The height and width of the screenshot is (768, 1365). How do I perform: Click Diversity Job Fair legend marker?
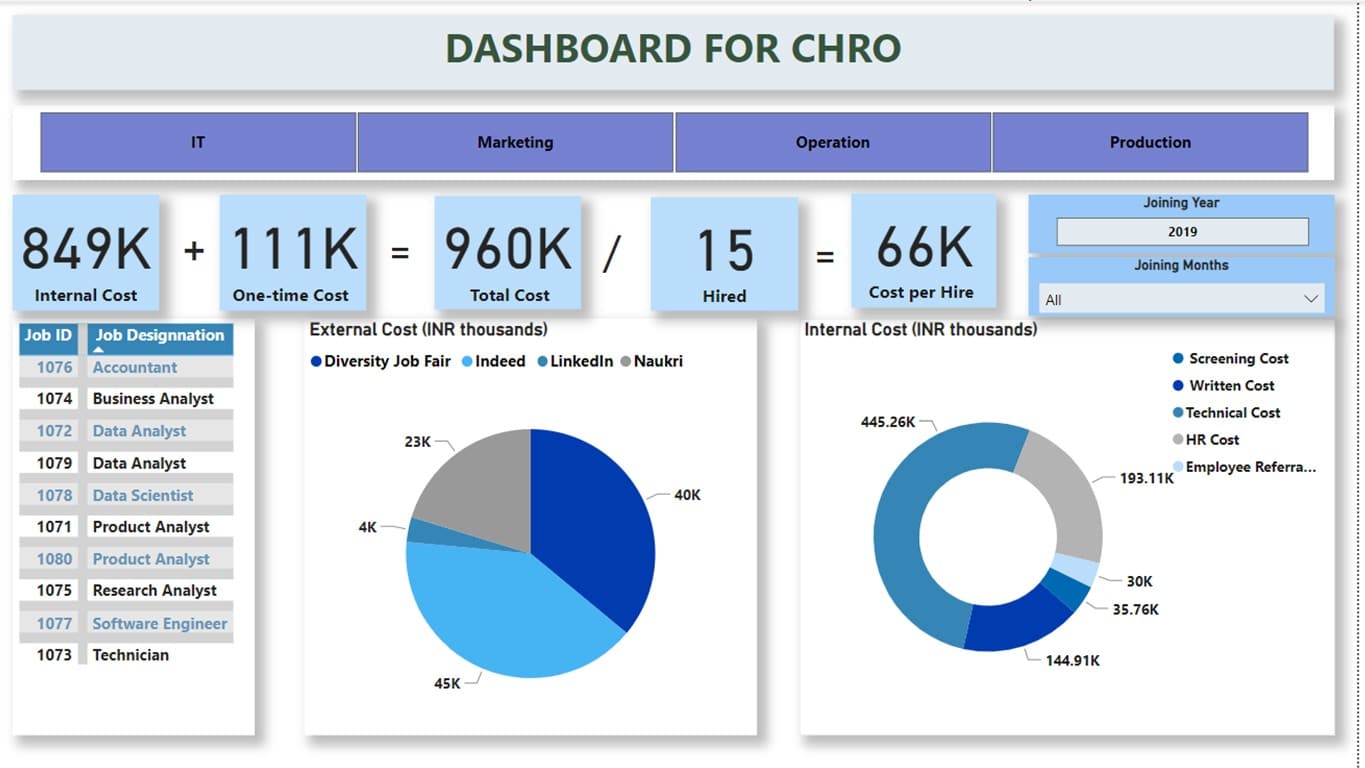click(x=316, y=362)
